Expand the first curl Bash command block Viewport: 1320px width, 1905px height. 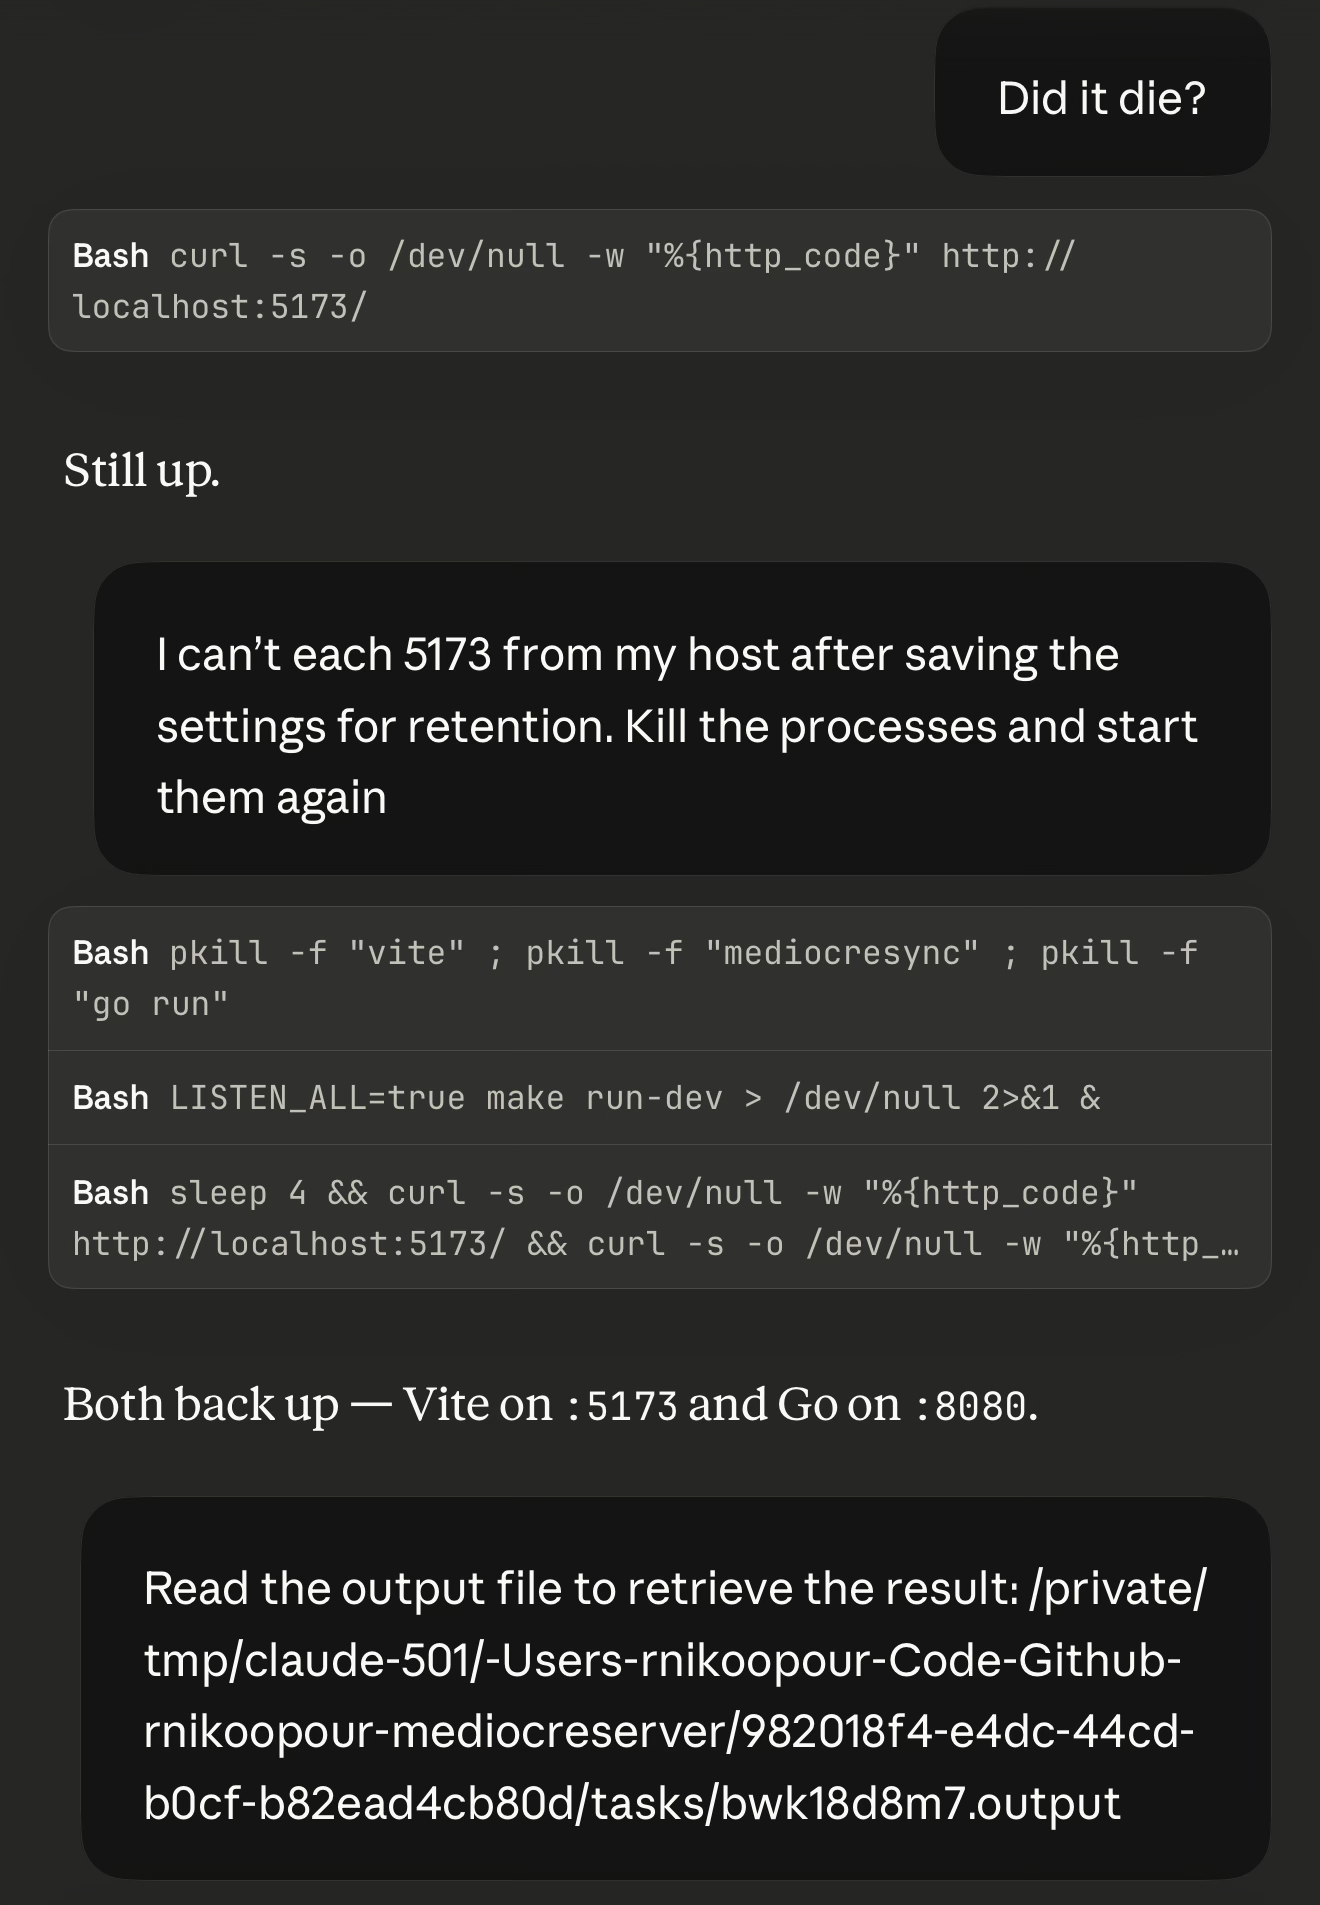coord(659,280)
